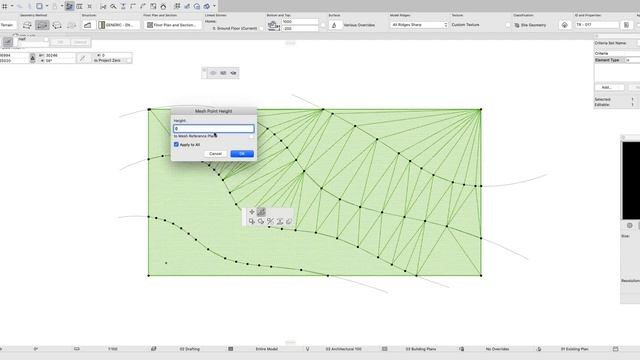Click the right icon in floating view palette
640x360 pixels.
pos(233,73)
